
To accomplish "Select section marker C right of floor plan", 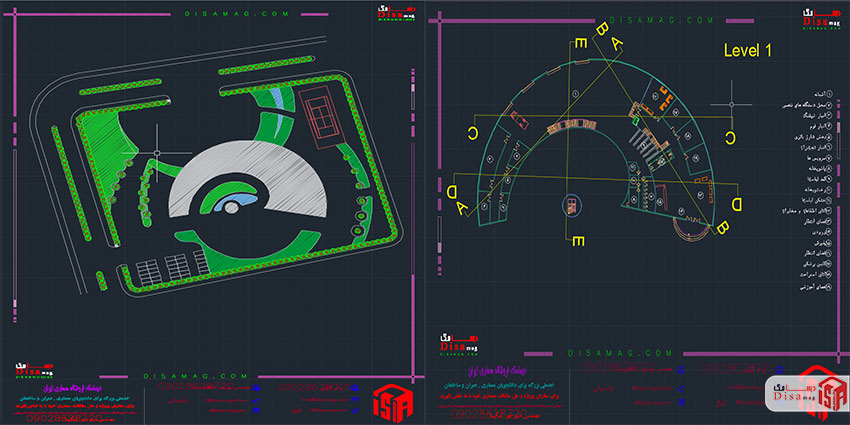I will 730,137.
